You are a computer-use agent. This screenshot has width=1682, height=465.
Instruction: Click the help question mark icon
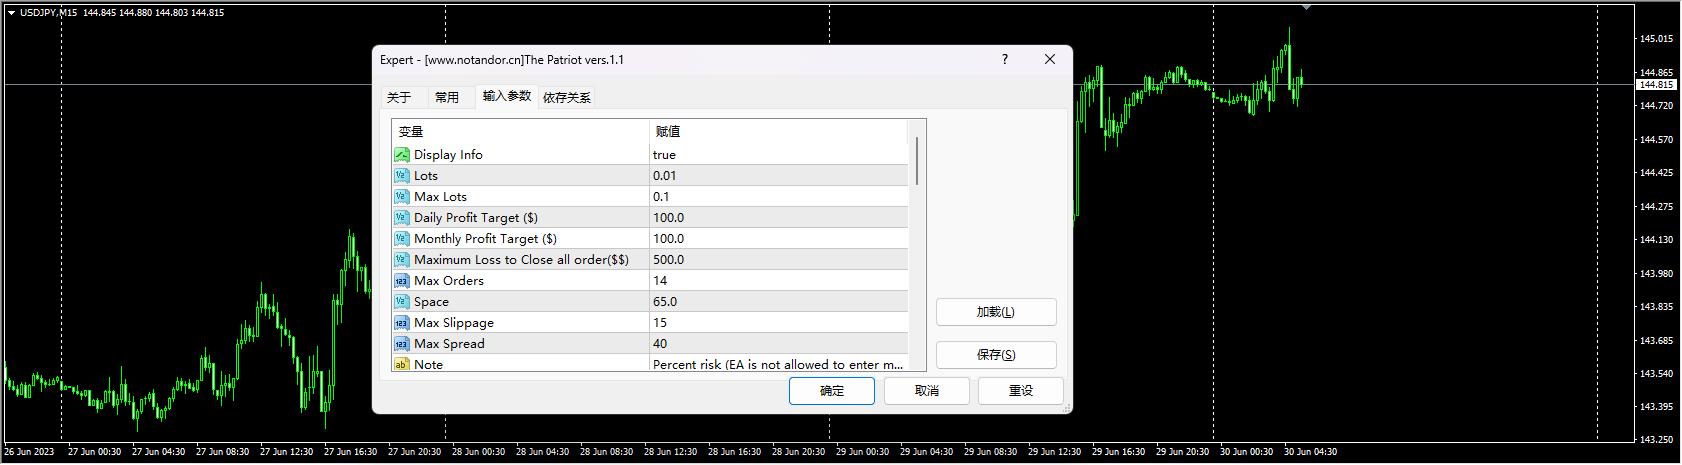click(x=1005, y=60)
